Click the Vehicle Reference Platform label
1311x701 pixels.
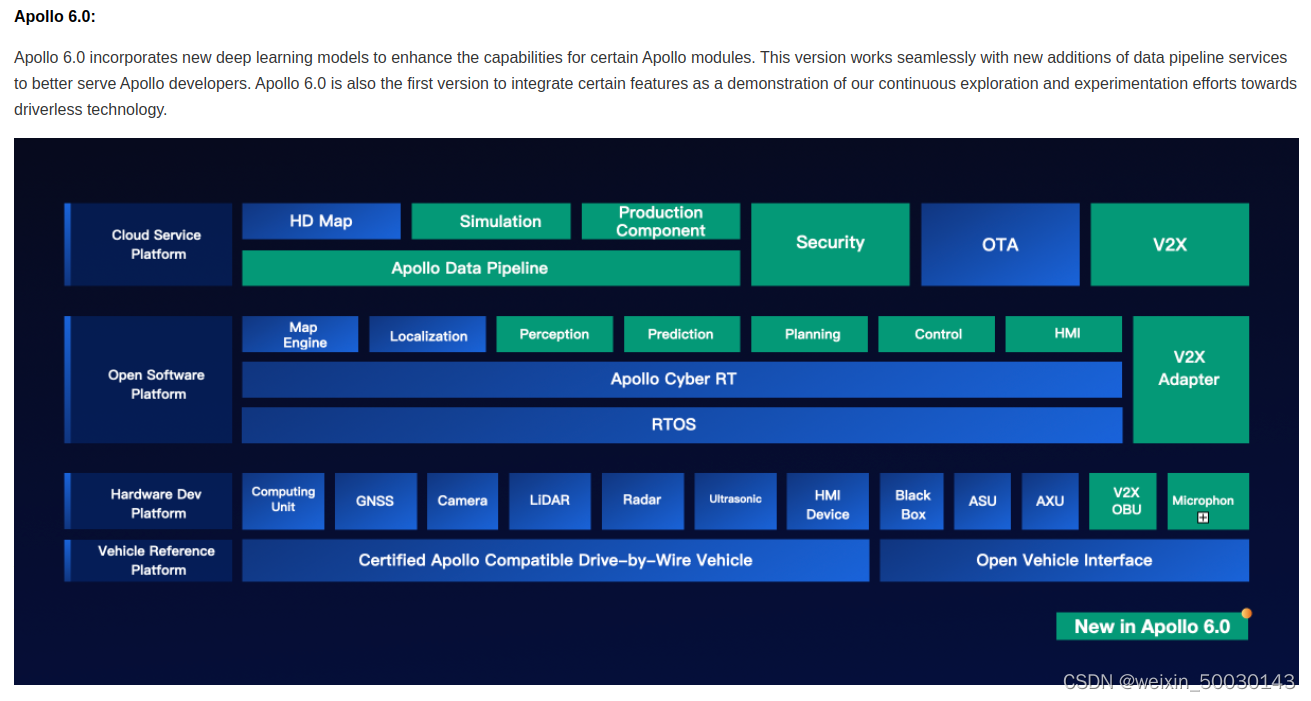[149, 561]
